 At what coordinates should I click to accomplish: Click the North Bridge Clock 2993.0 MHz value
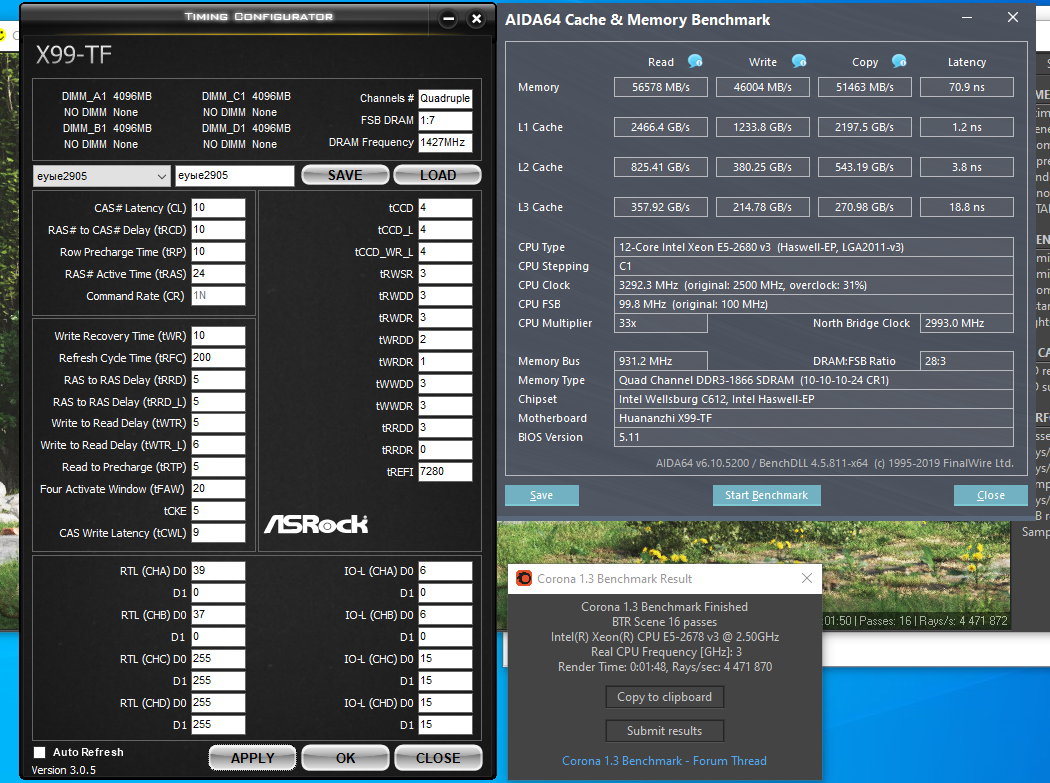pos(967,324)
